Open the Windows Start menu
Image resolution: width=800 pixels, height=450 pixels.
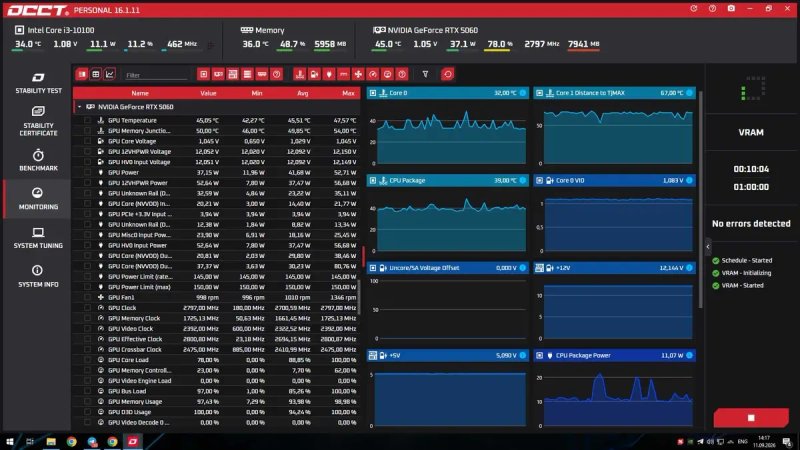10,442
